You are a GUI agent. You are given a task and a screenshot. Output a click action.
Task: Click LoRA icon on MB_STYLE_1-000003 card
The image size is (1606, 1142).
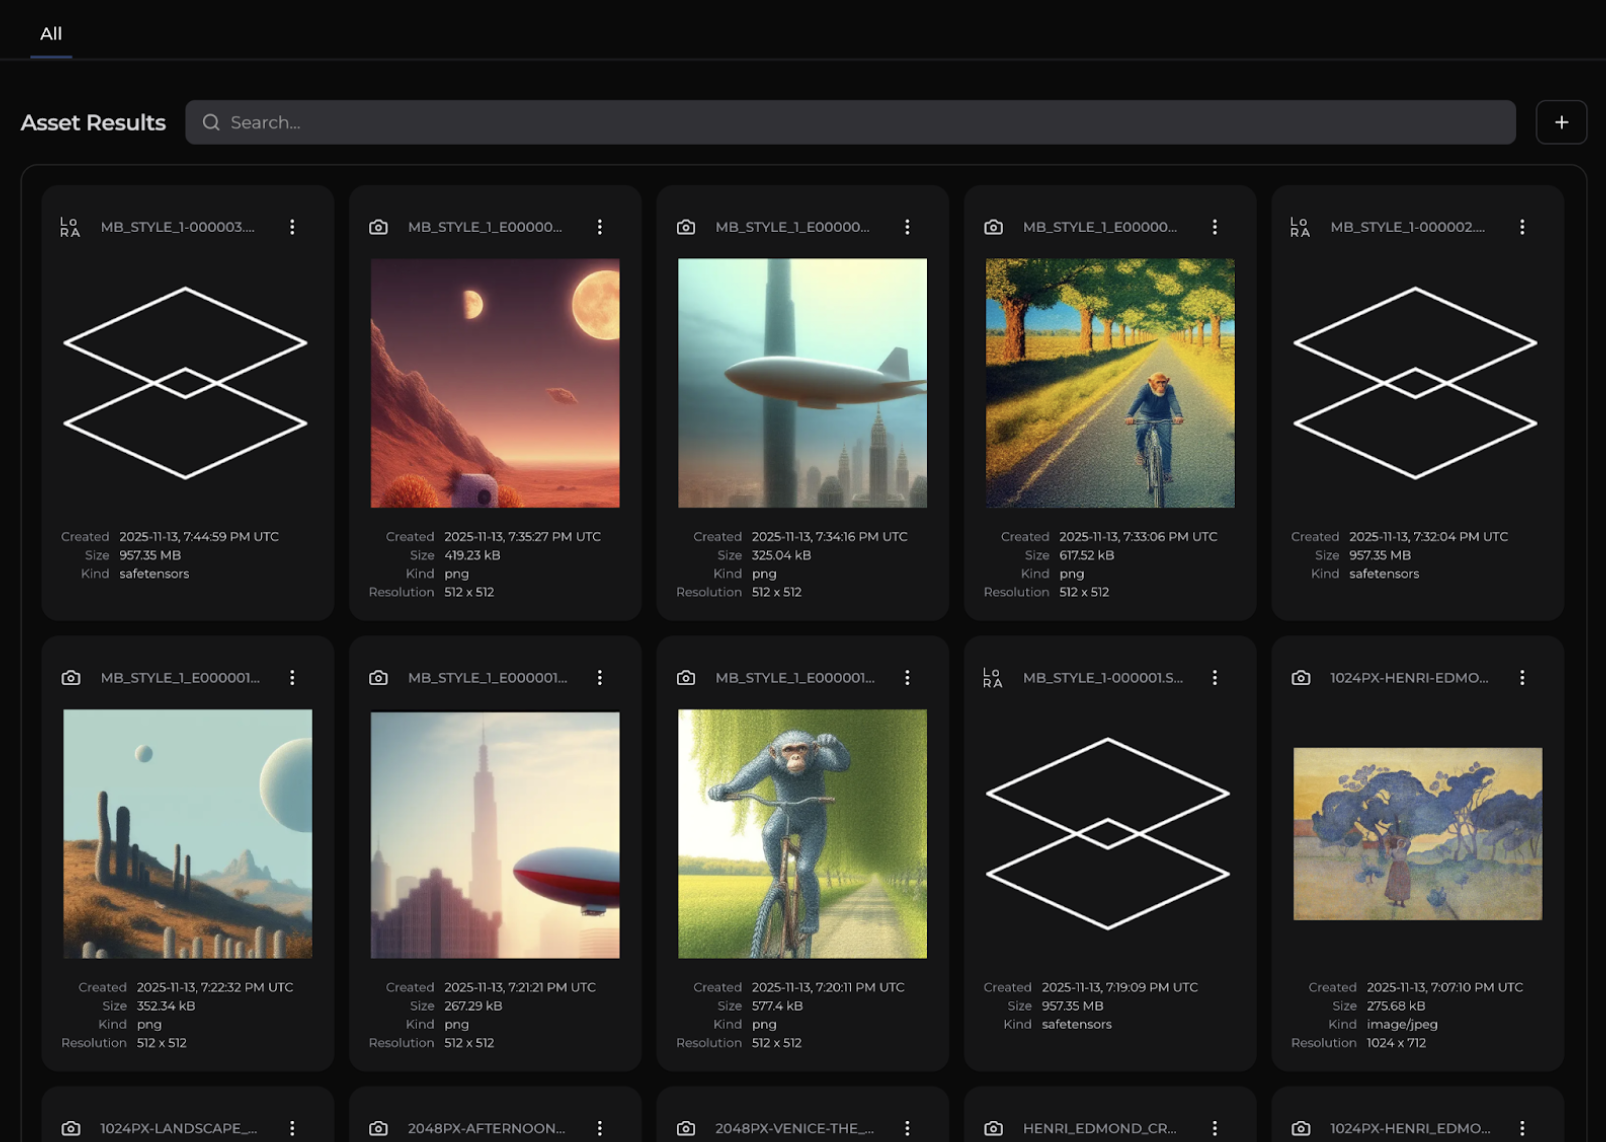click(x=70, y=227)
